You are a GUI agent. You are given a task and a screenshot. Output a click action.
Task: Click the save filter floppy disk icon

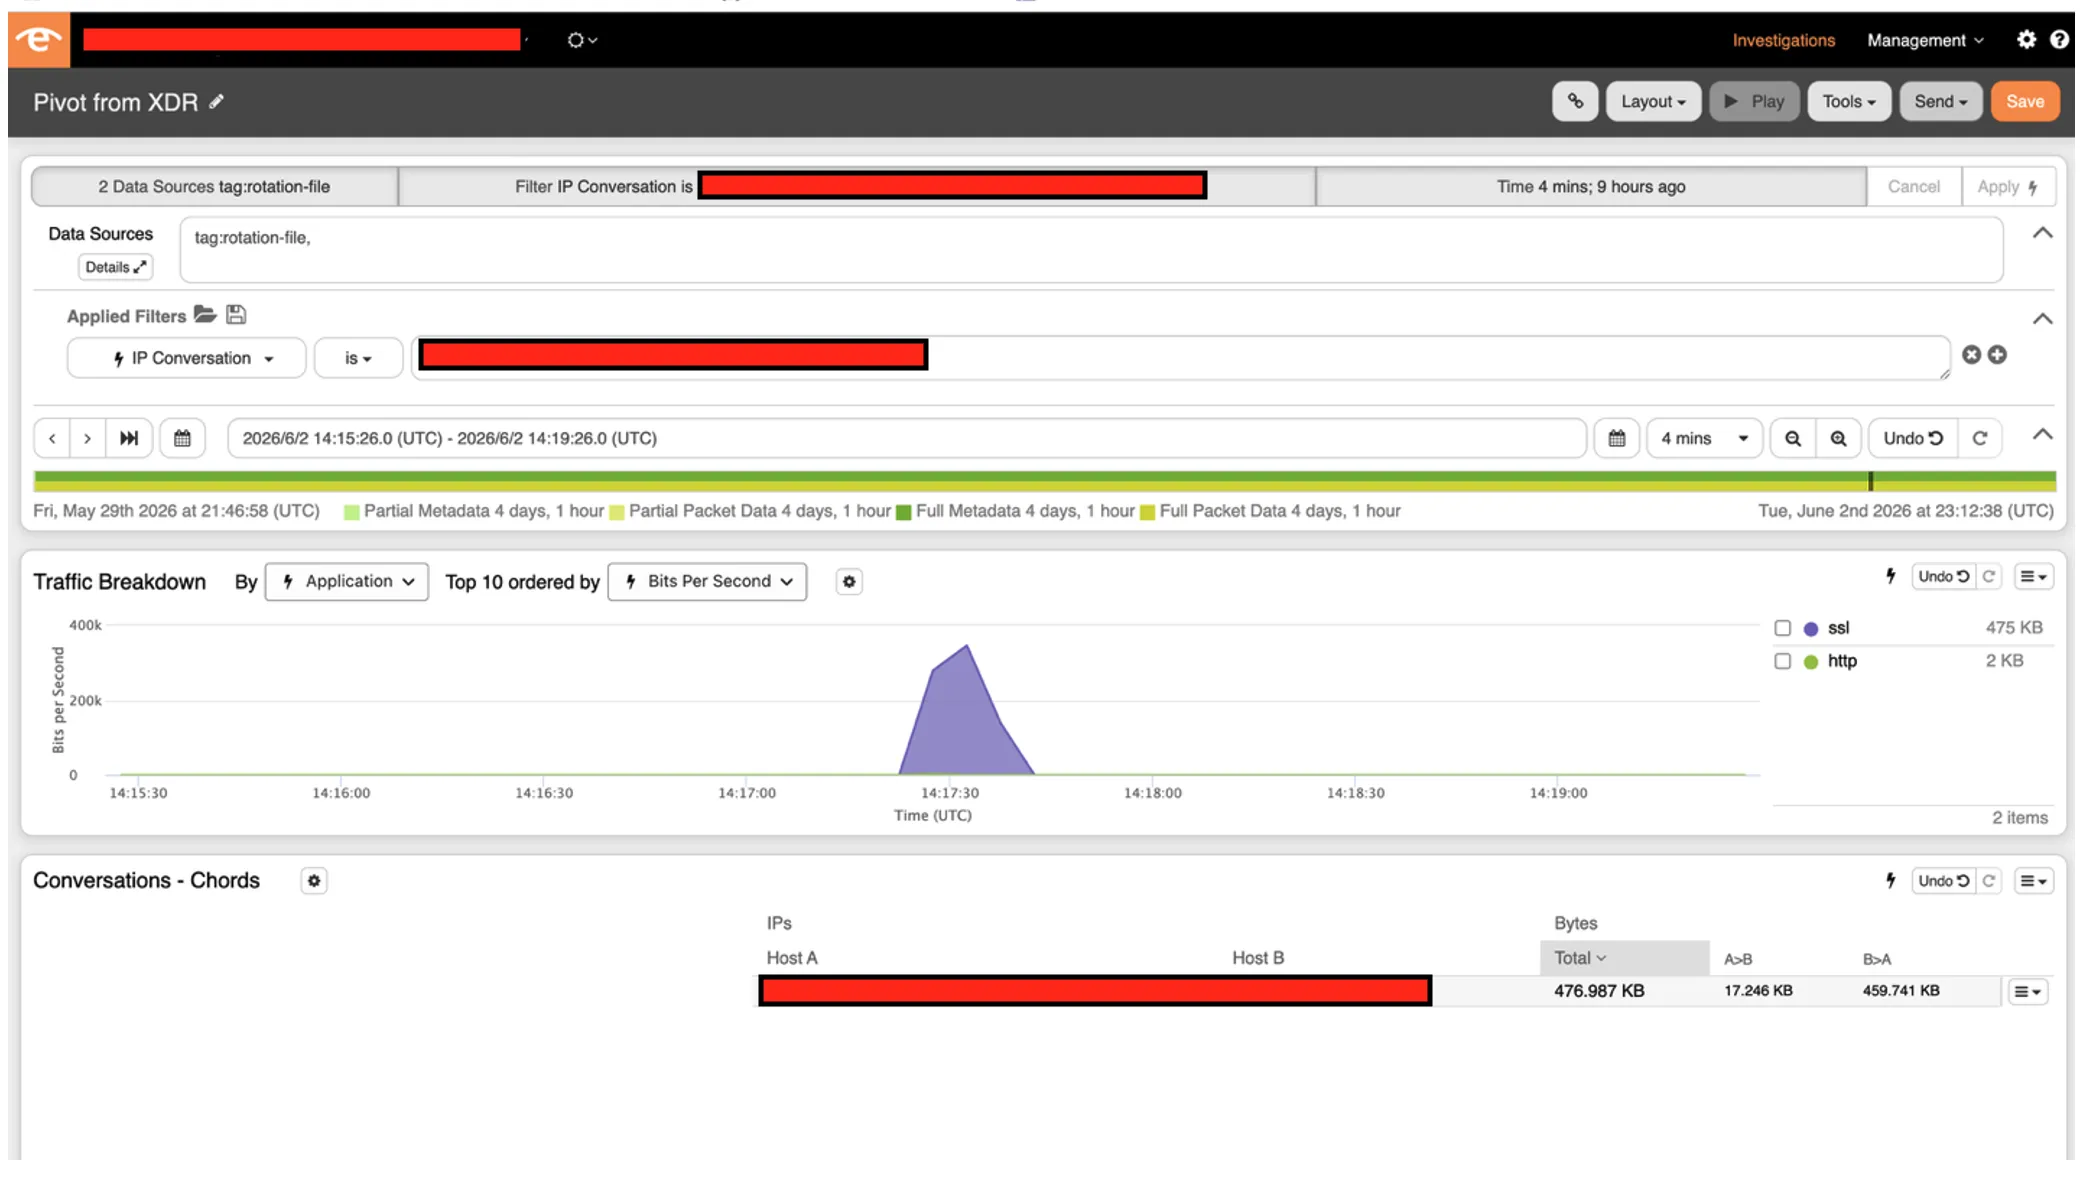[236, 315]
